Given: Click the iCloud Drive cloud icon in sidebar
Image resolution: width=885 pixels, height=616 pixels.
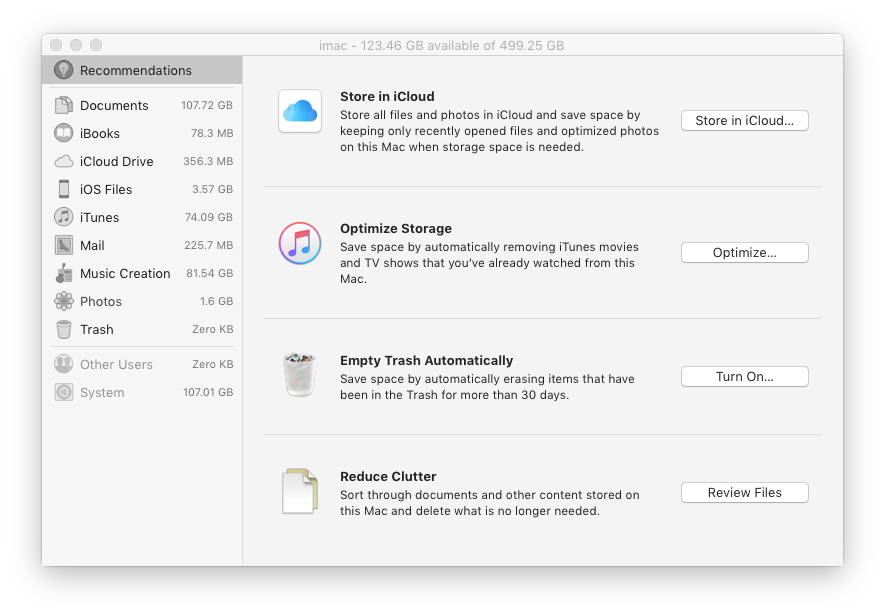Looking at the screenshot, I should [x=63, y=161].
